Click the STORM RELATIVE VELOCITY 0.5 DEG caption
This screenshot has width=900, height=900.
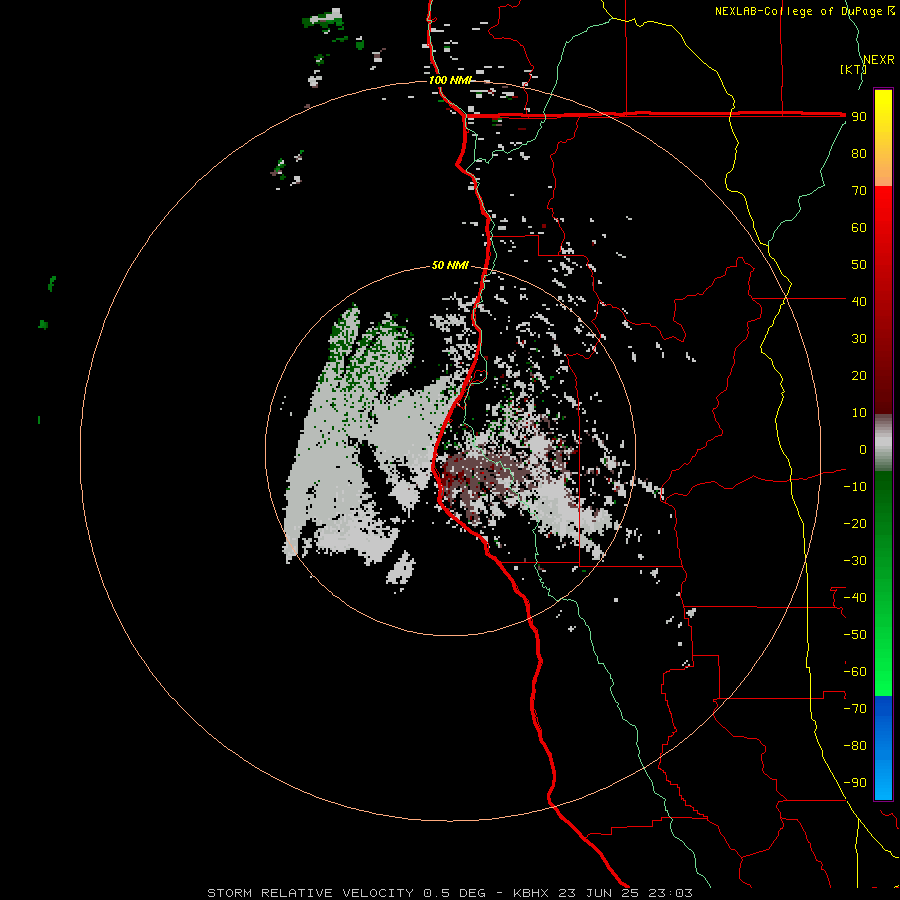(346, 893)
